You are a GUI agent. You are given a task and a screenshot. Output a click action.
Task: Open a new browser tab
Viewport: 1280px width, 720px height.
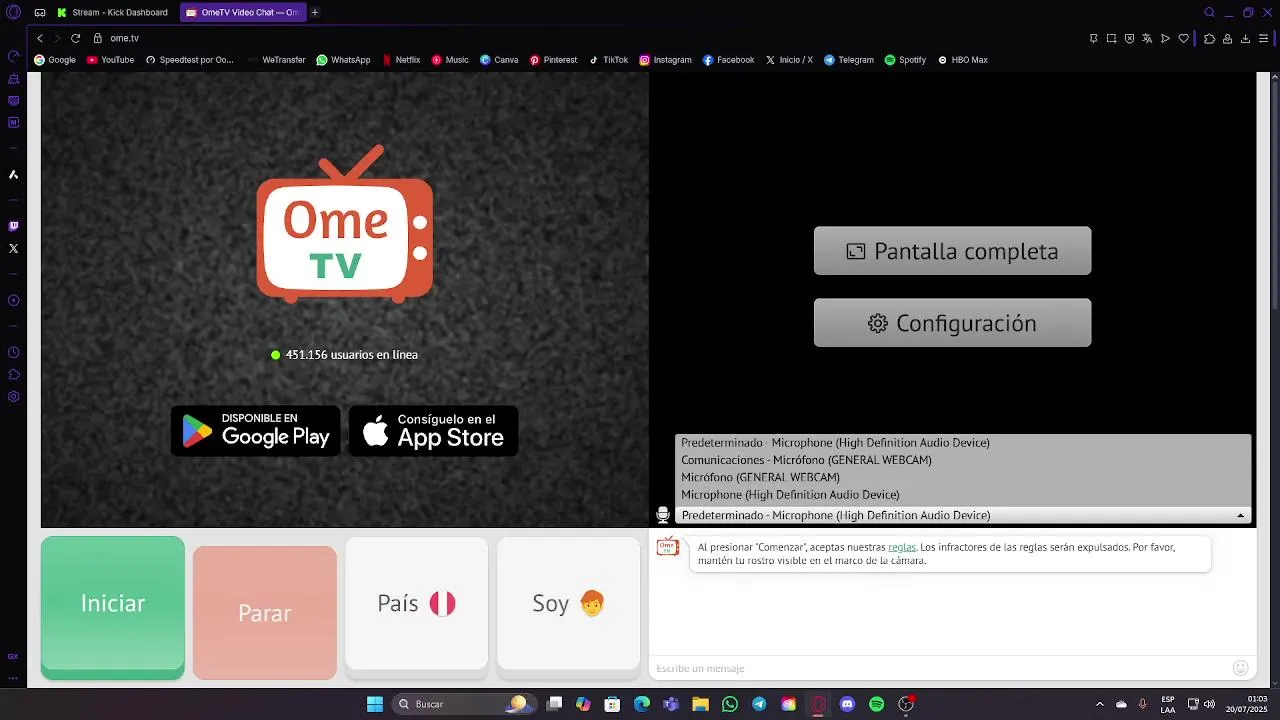click(x=315, y=13)
